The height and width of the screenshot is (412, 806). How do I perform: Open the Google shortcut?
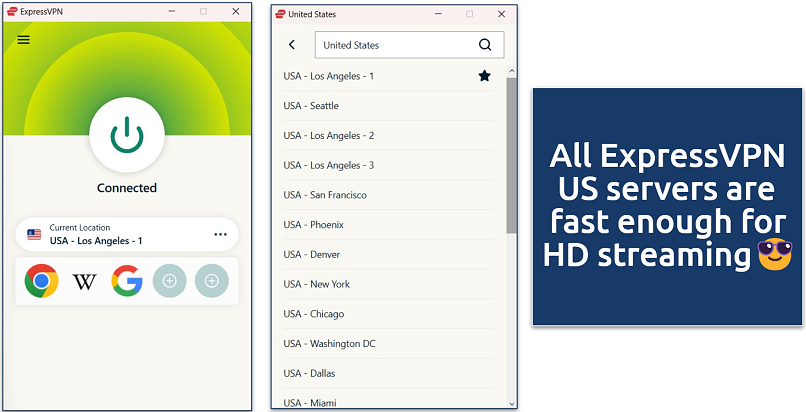click(127, 281)
